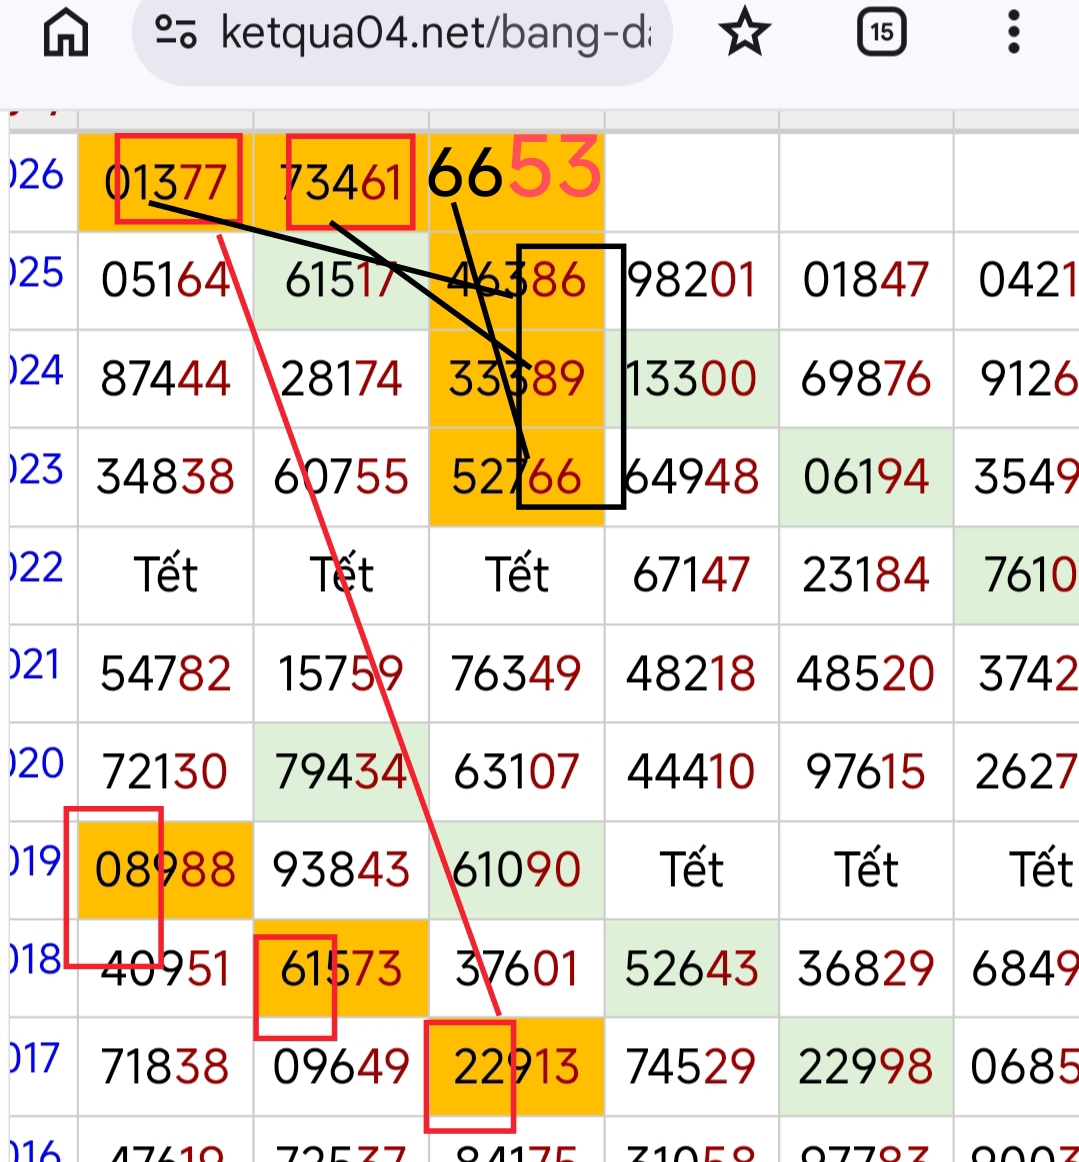Screen dimensions: 1079x1162
Task: Select the result cell 01847
Action: pyautogui.click(x=866, y=280)
